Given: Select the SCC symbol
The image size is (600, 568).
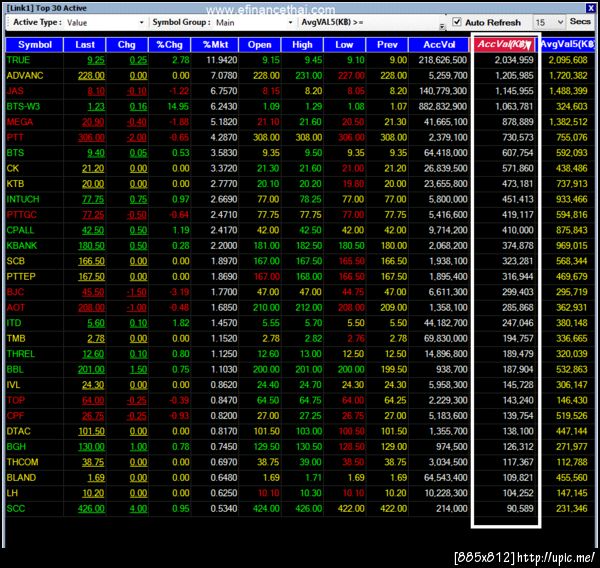Looking at the screenshot, I should click(15, 509).
